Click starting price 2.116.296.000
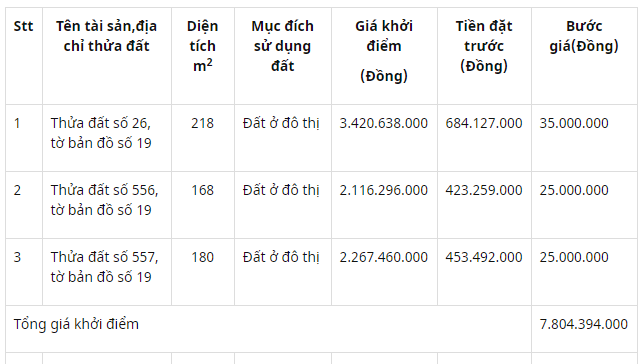Screen dimensions: 640x364 (x=384, y=190)
